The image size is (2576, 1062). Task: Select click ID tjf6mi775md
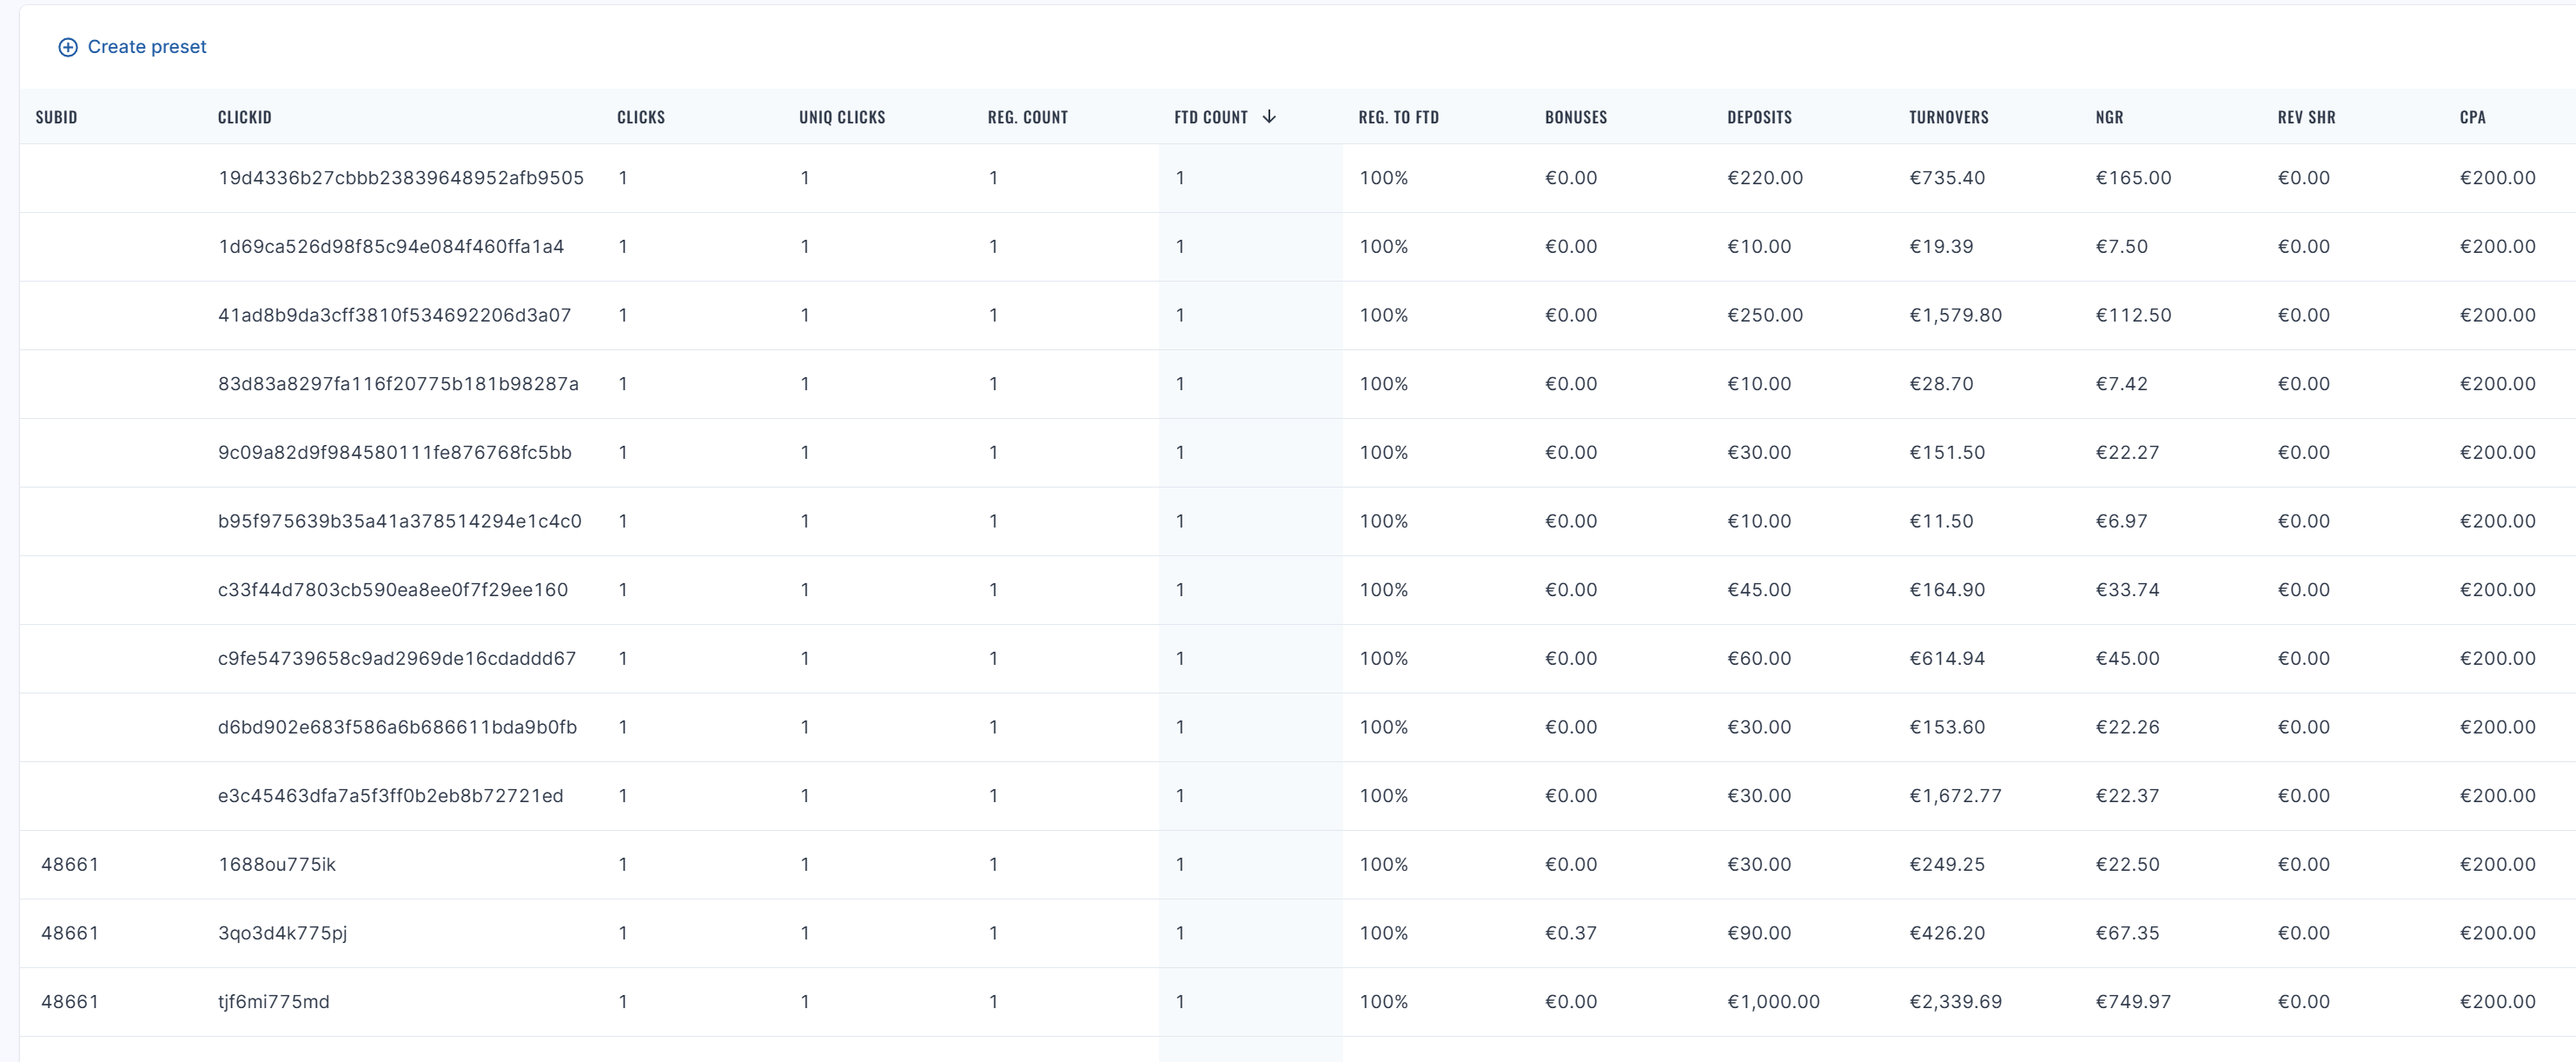[x=274, y=1002]
